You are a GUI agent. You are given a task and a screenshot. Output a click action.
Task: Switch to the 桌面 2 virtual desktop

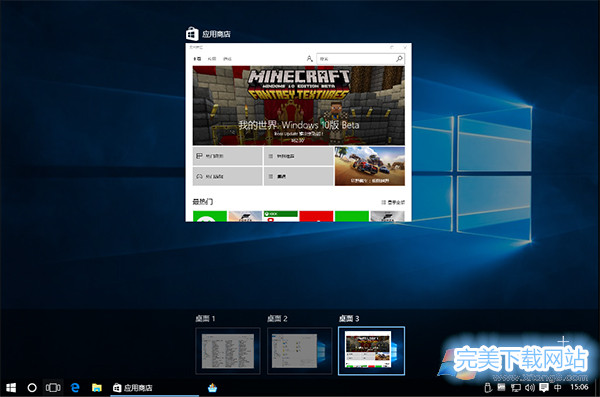[x=300, y=351]
